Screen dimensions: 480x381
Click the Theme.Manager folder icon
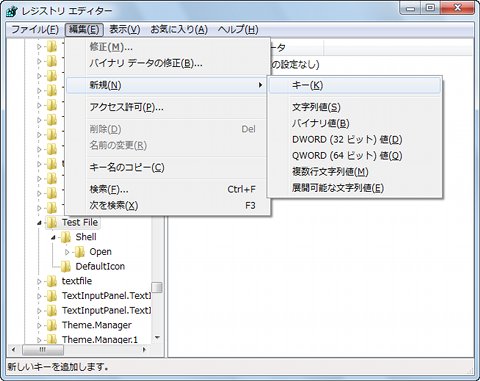tap(52, 325)
